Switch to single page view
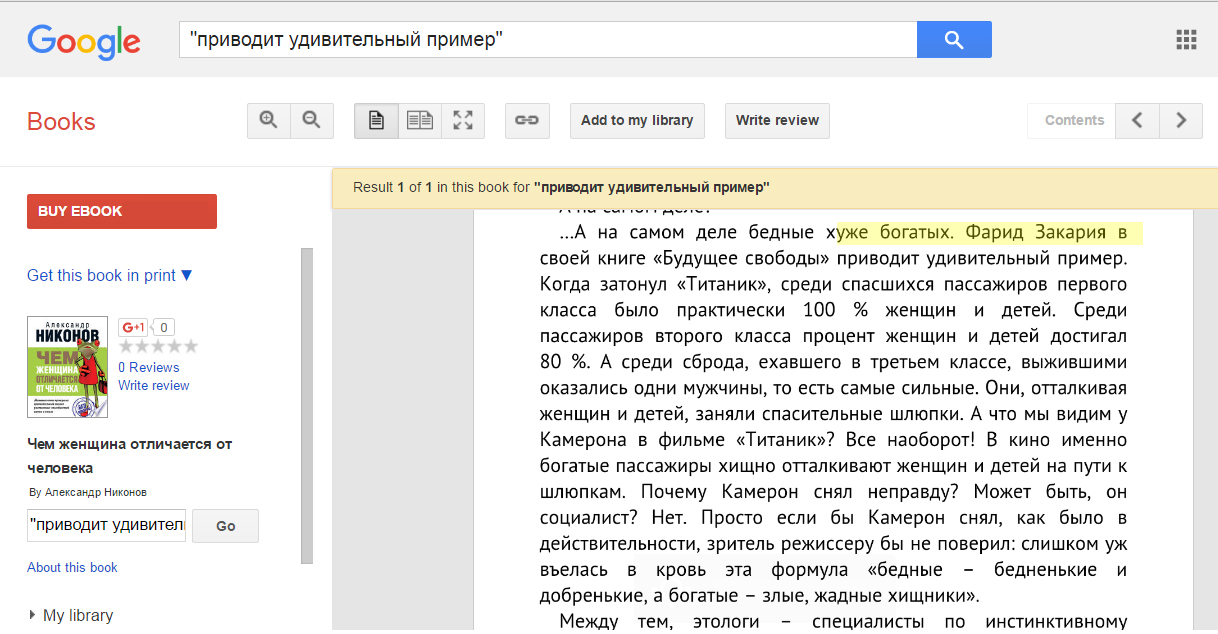Viewport: 1218px width, 634px height. coord(376,121)
